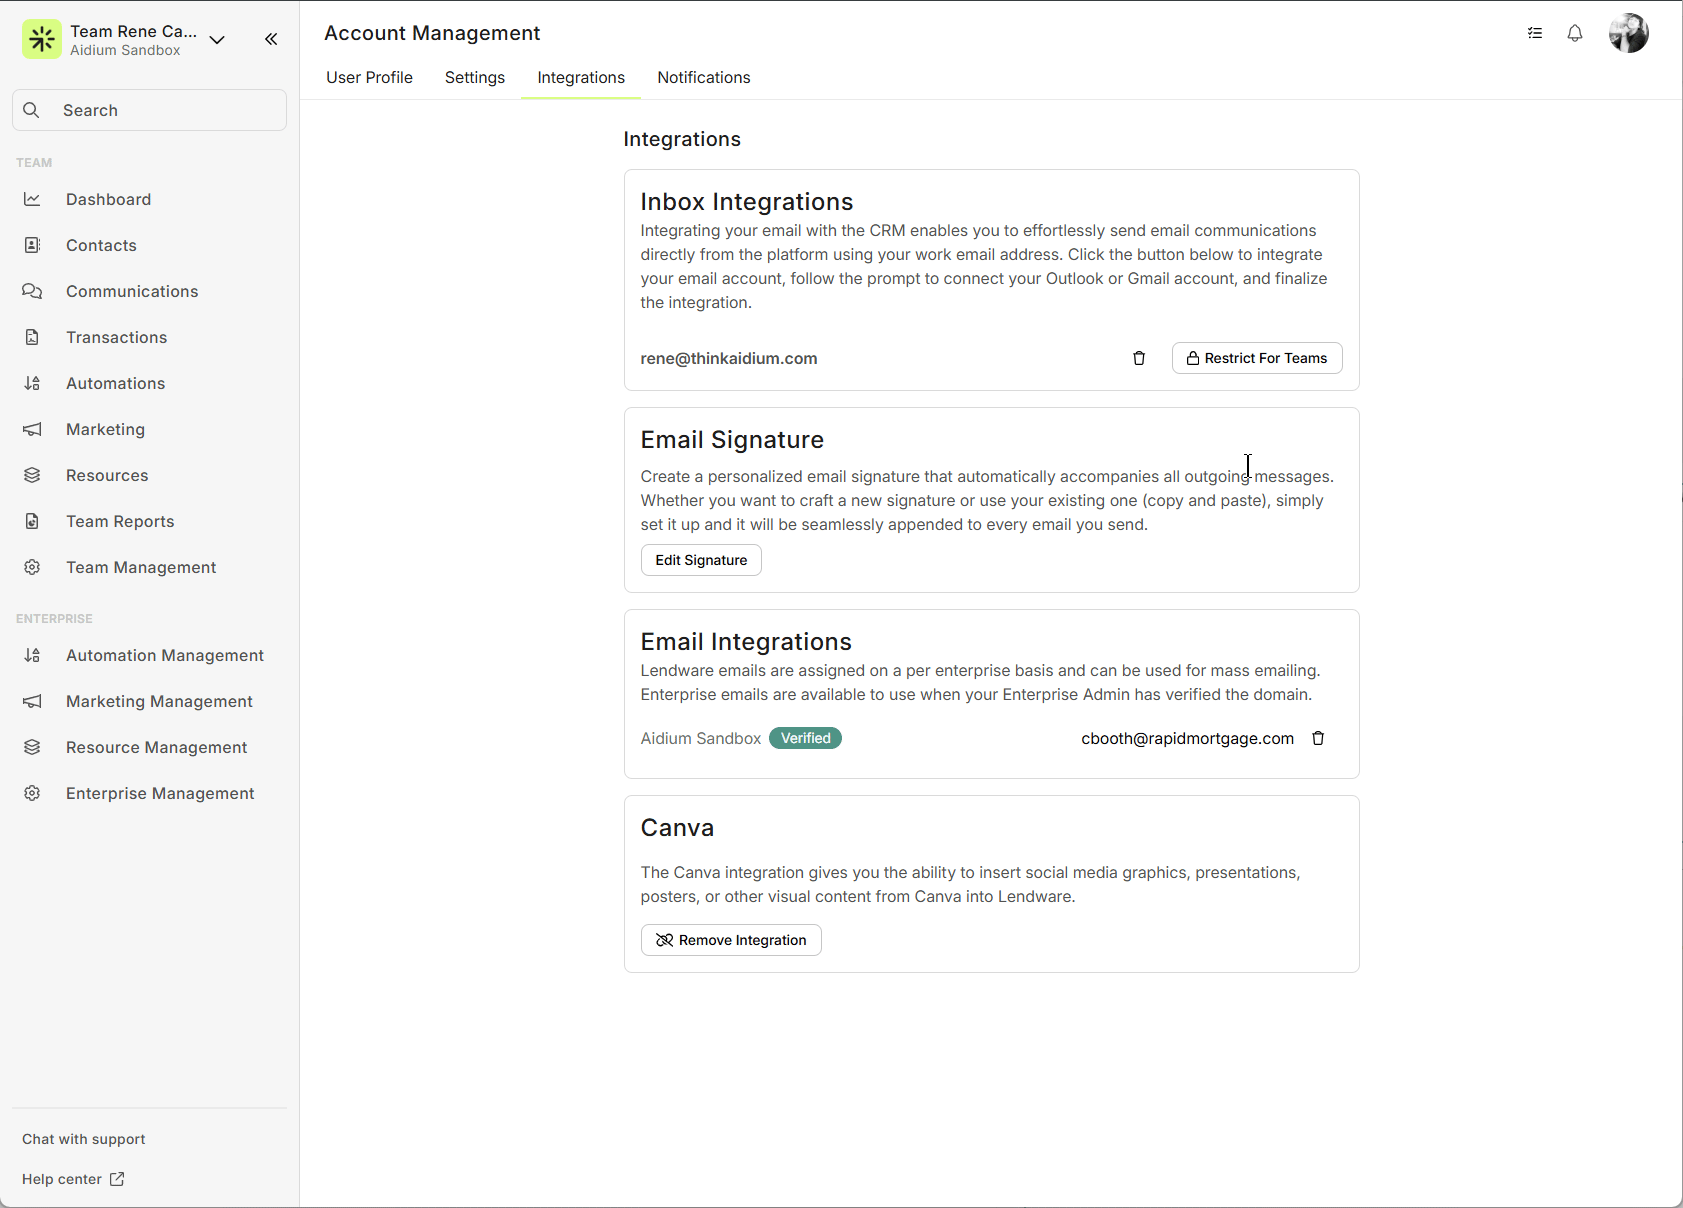Delete the rene@thinkaidium.com inbox integration
The height and width of the screenshot is (1208, 1683).
click(x=1139, y=358)
